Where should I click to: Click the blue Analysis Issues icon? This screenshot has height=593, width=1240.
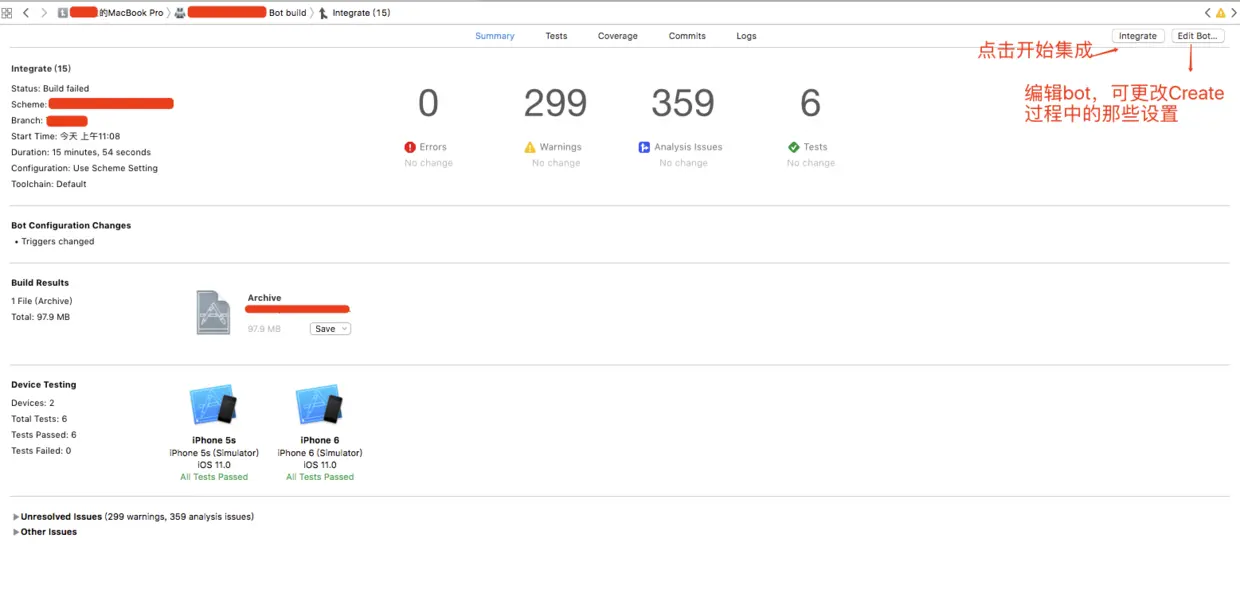[x=644, y=147]
